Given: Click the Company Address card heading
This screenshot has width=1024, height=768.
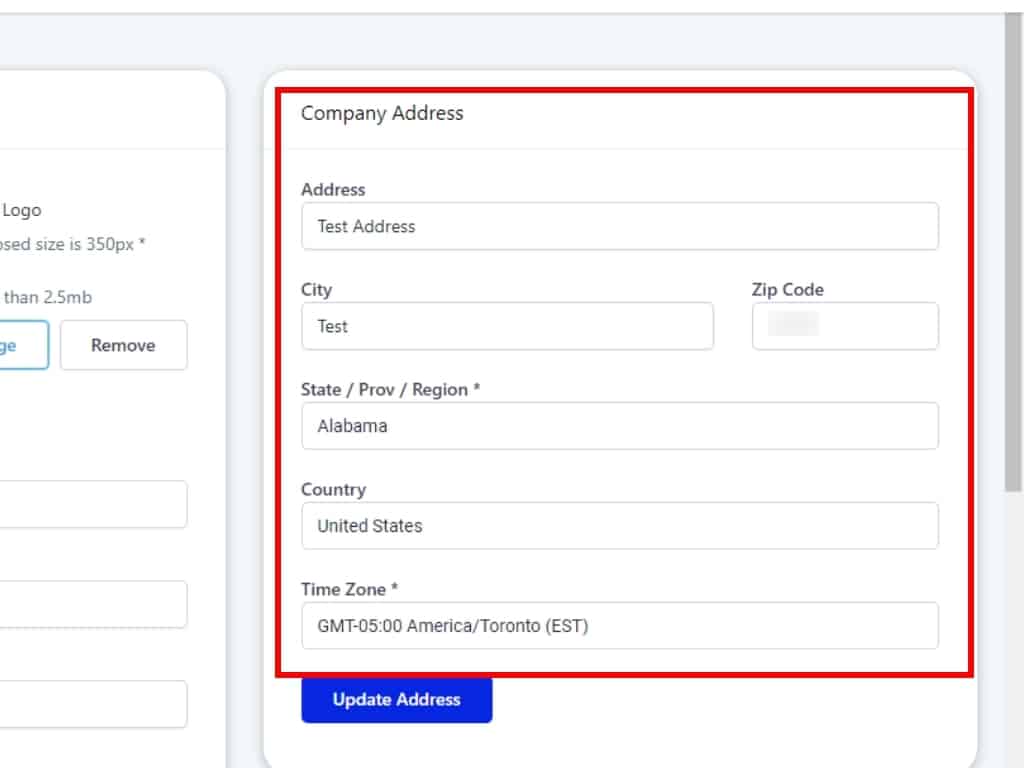Looking at the screenshot, I should 382,113.
